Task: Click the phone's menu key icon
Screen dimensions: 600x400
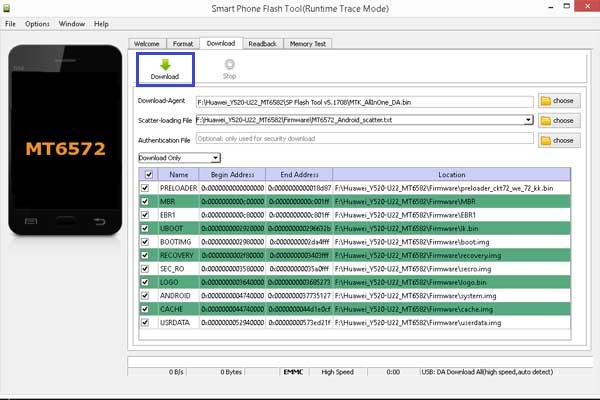Action: click(31, 221)
